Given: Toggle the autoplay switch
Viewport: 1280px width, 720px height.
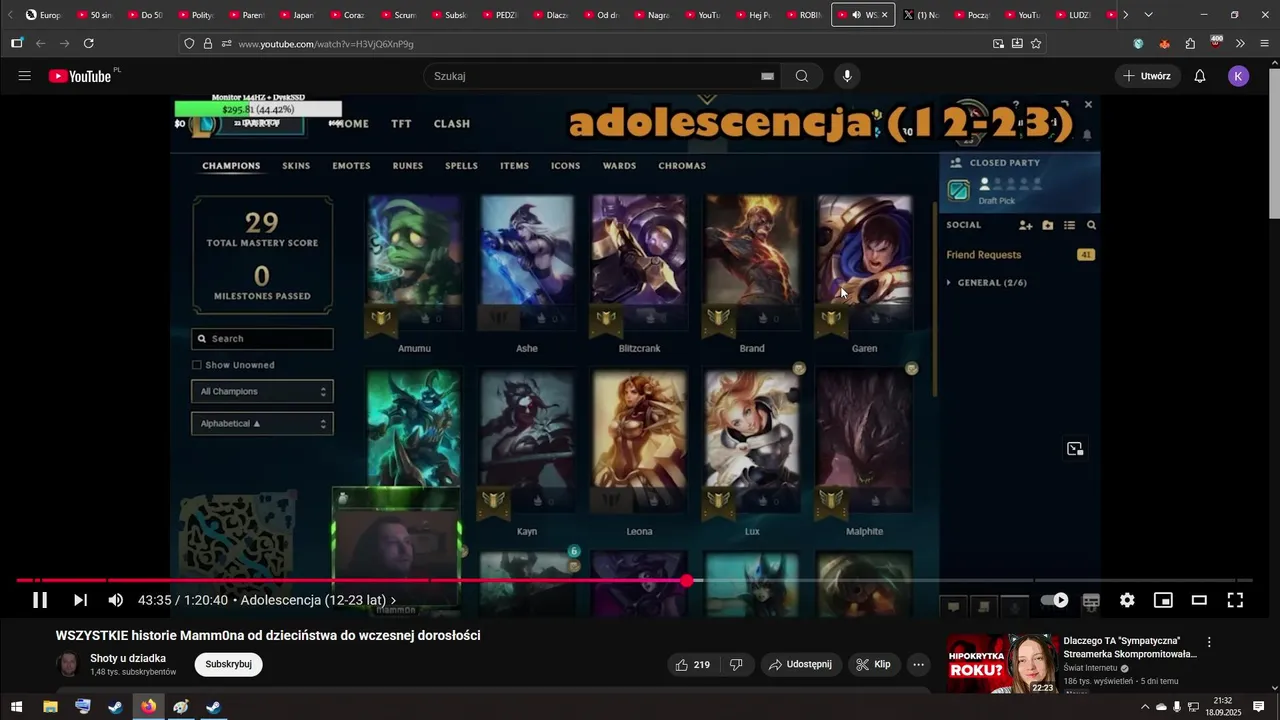Looking at the screenshot, I should (1055, 600).
